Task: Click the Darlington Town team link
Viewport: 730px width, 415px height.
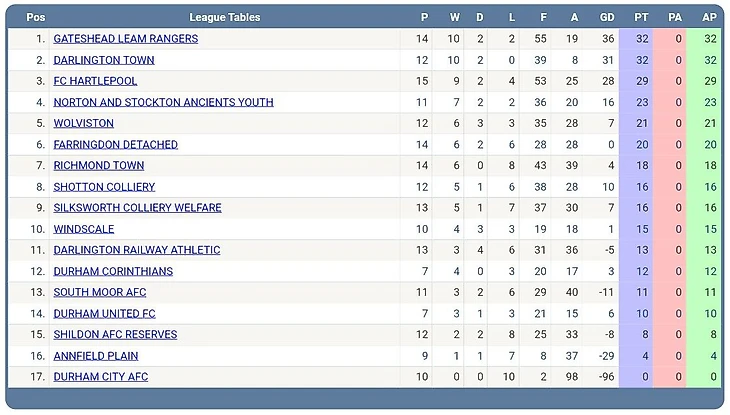Action: (x=104, y=60)
